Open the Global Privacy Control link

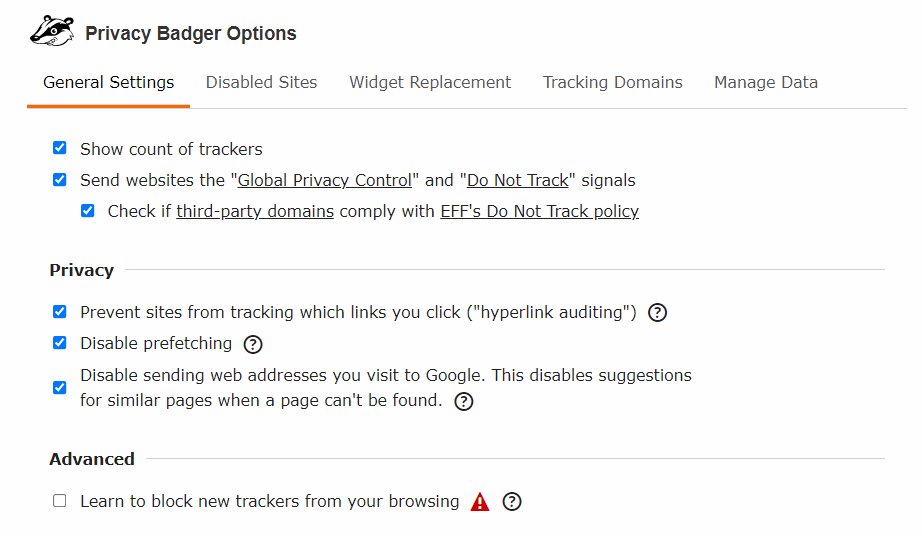[324, 181]
